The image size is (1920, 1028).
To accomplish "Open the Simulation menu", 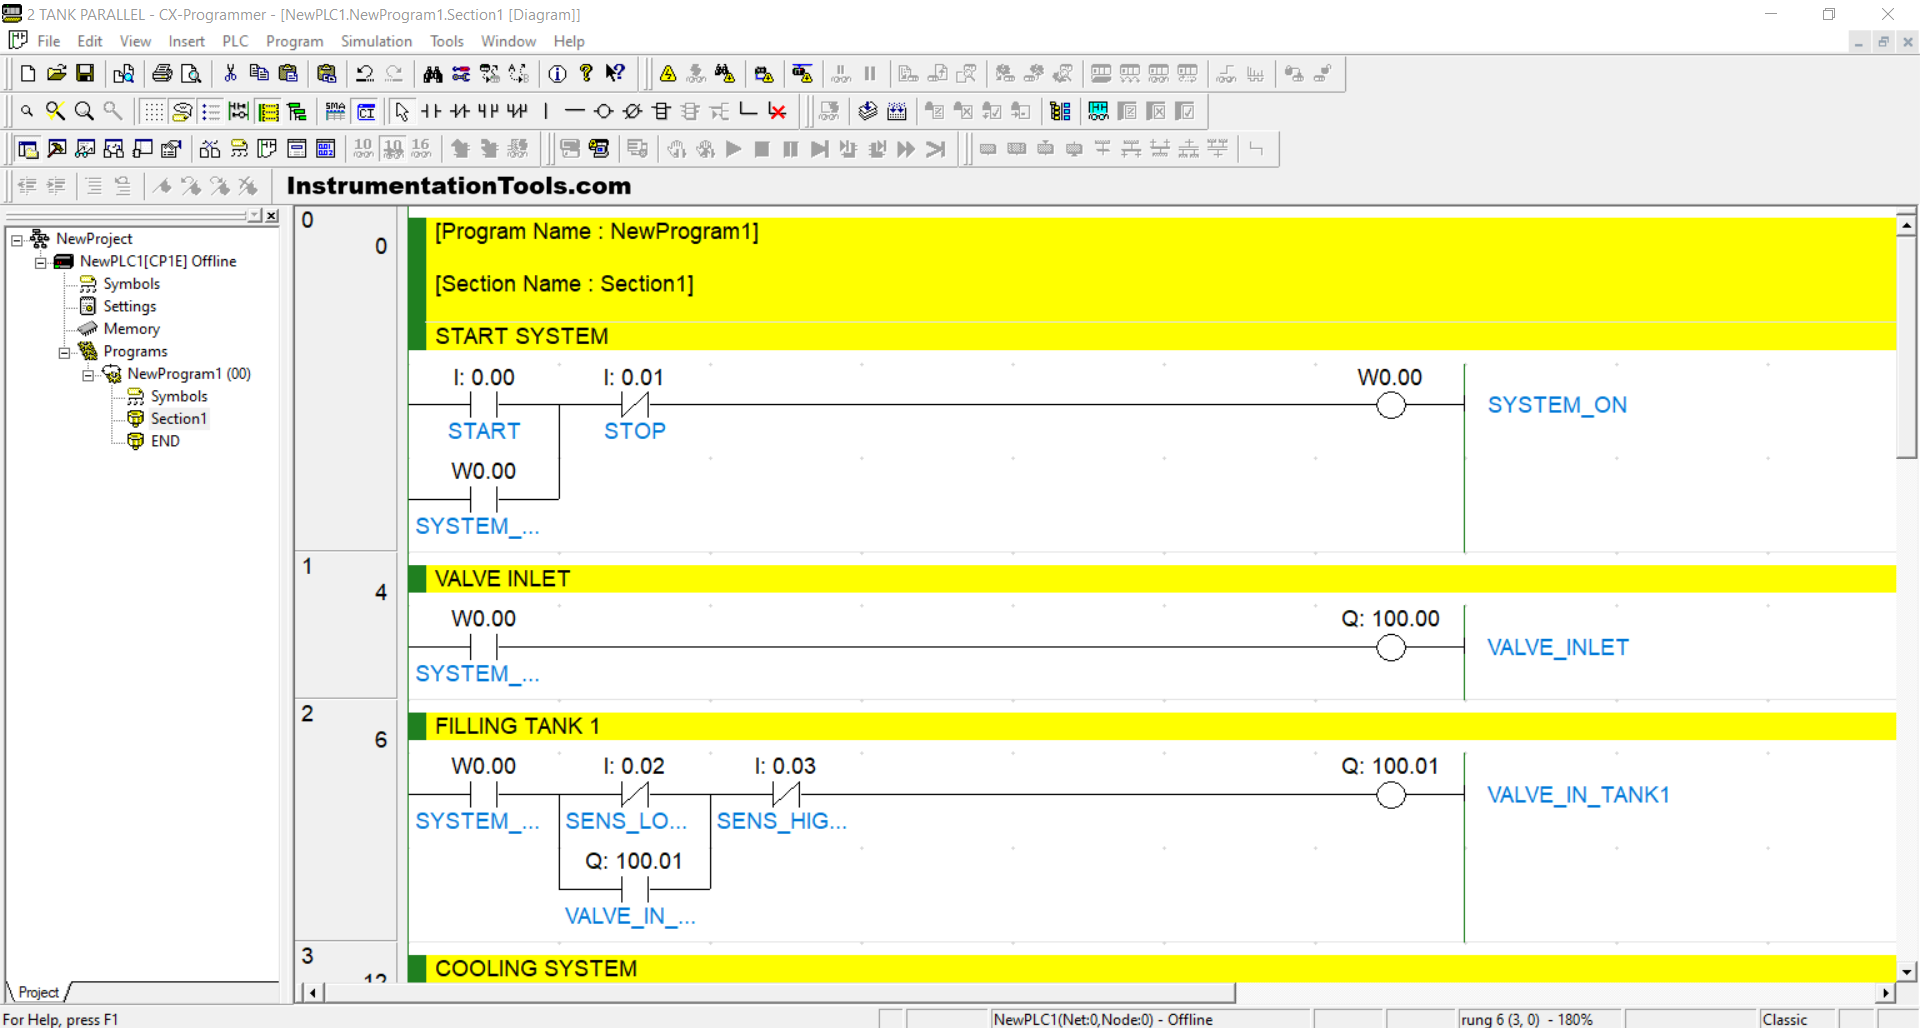I will 376,41.
